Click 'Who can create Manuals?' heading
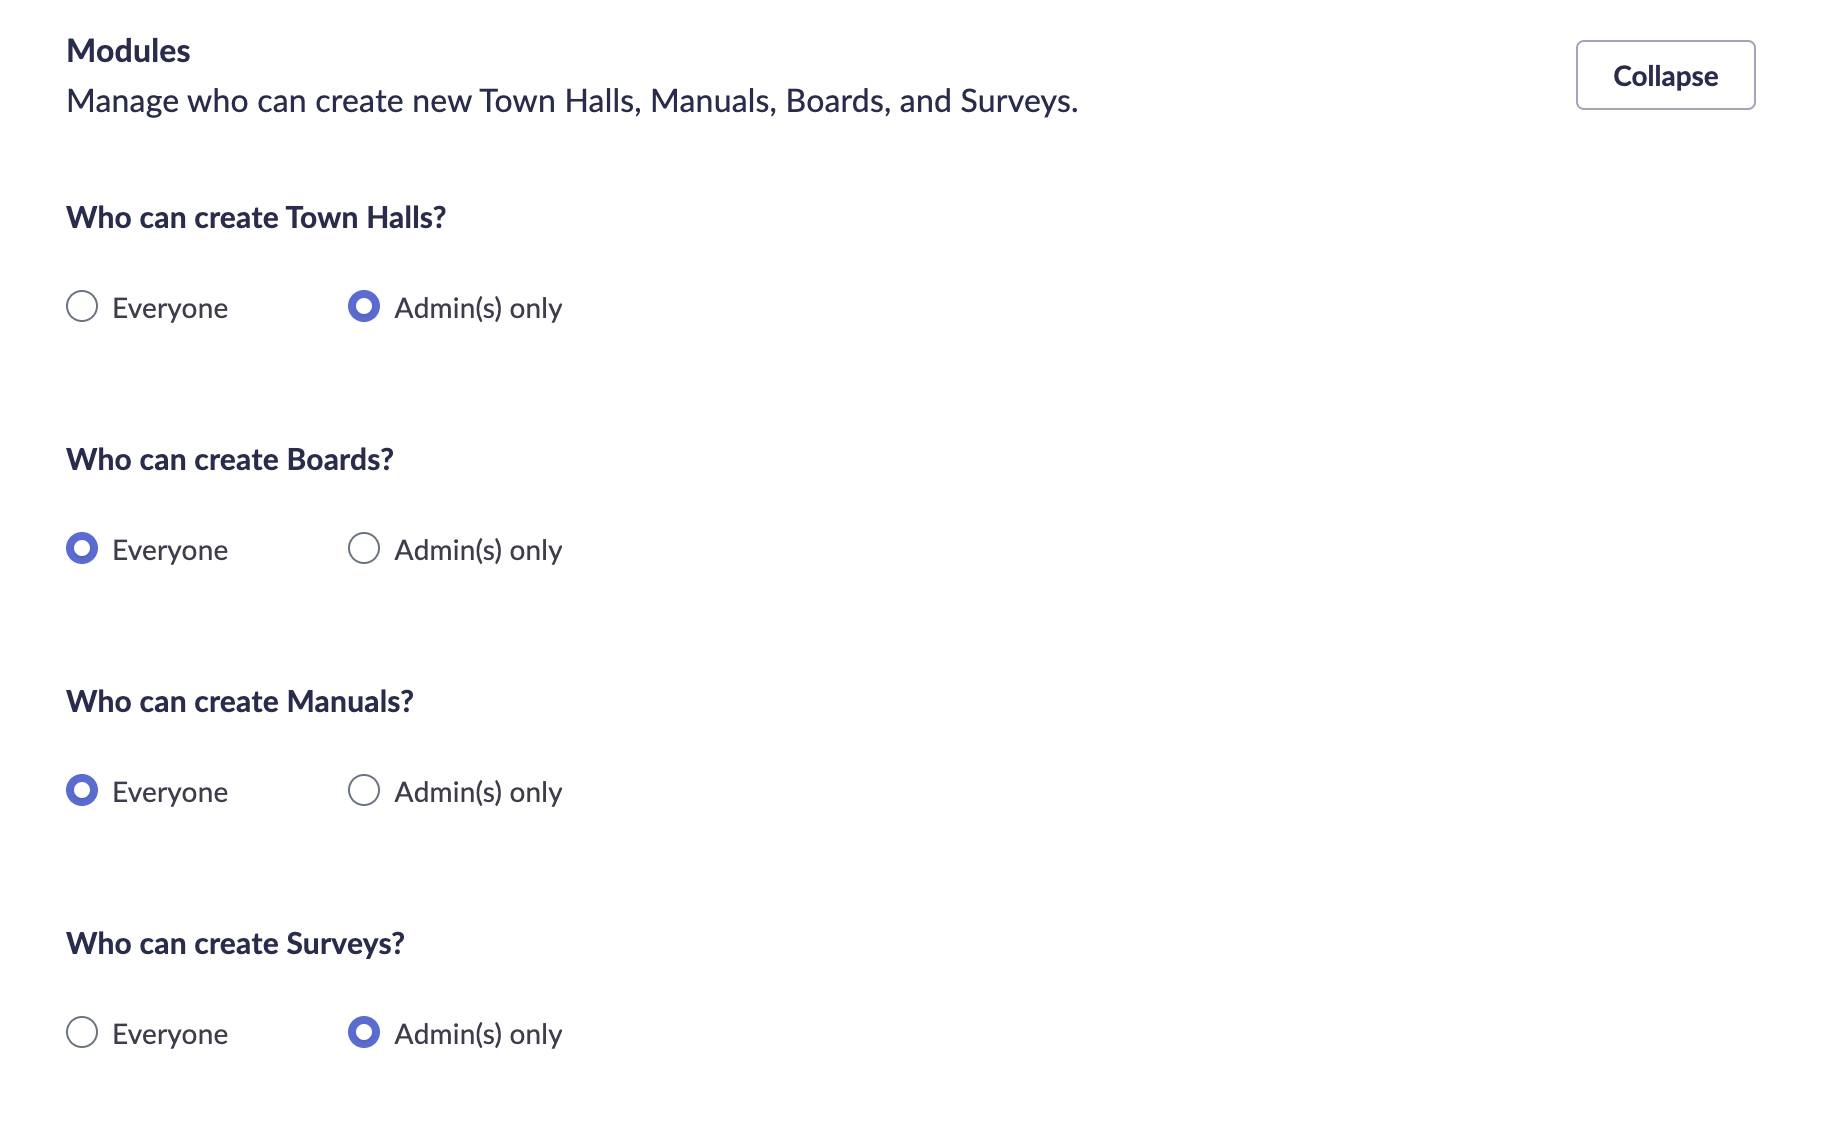The width and height of the screenshot is (1830, 1136). [x=240, y=701]
